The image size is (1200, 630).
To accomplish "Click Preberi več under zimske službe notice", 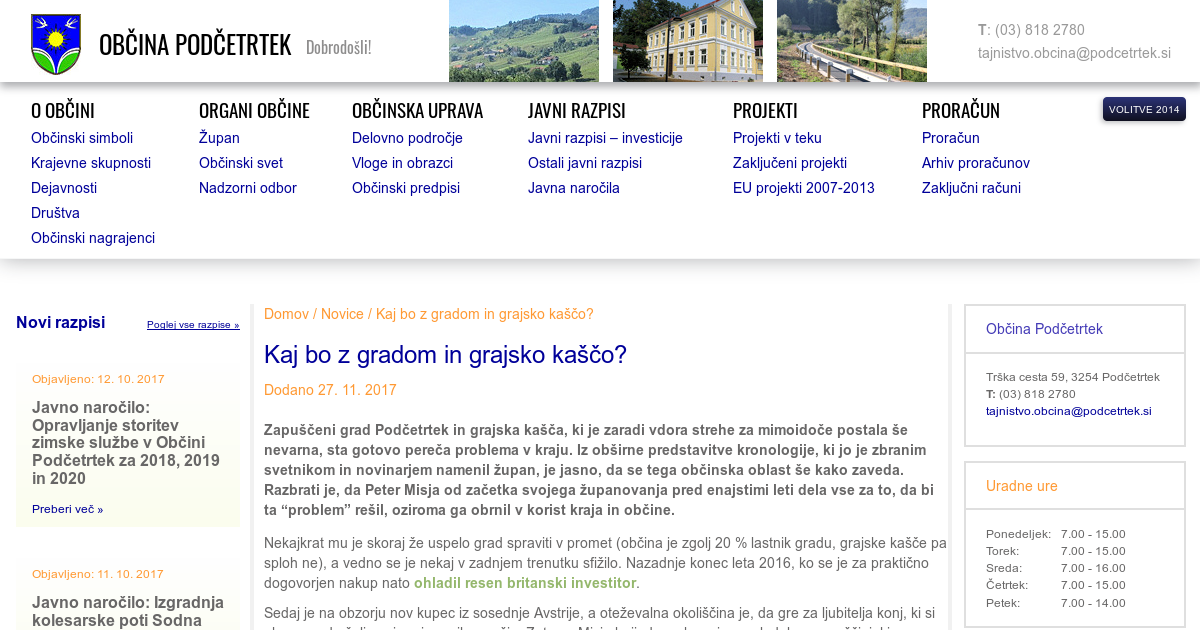I will (x=67, y=509).
